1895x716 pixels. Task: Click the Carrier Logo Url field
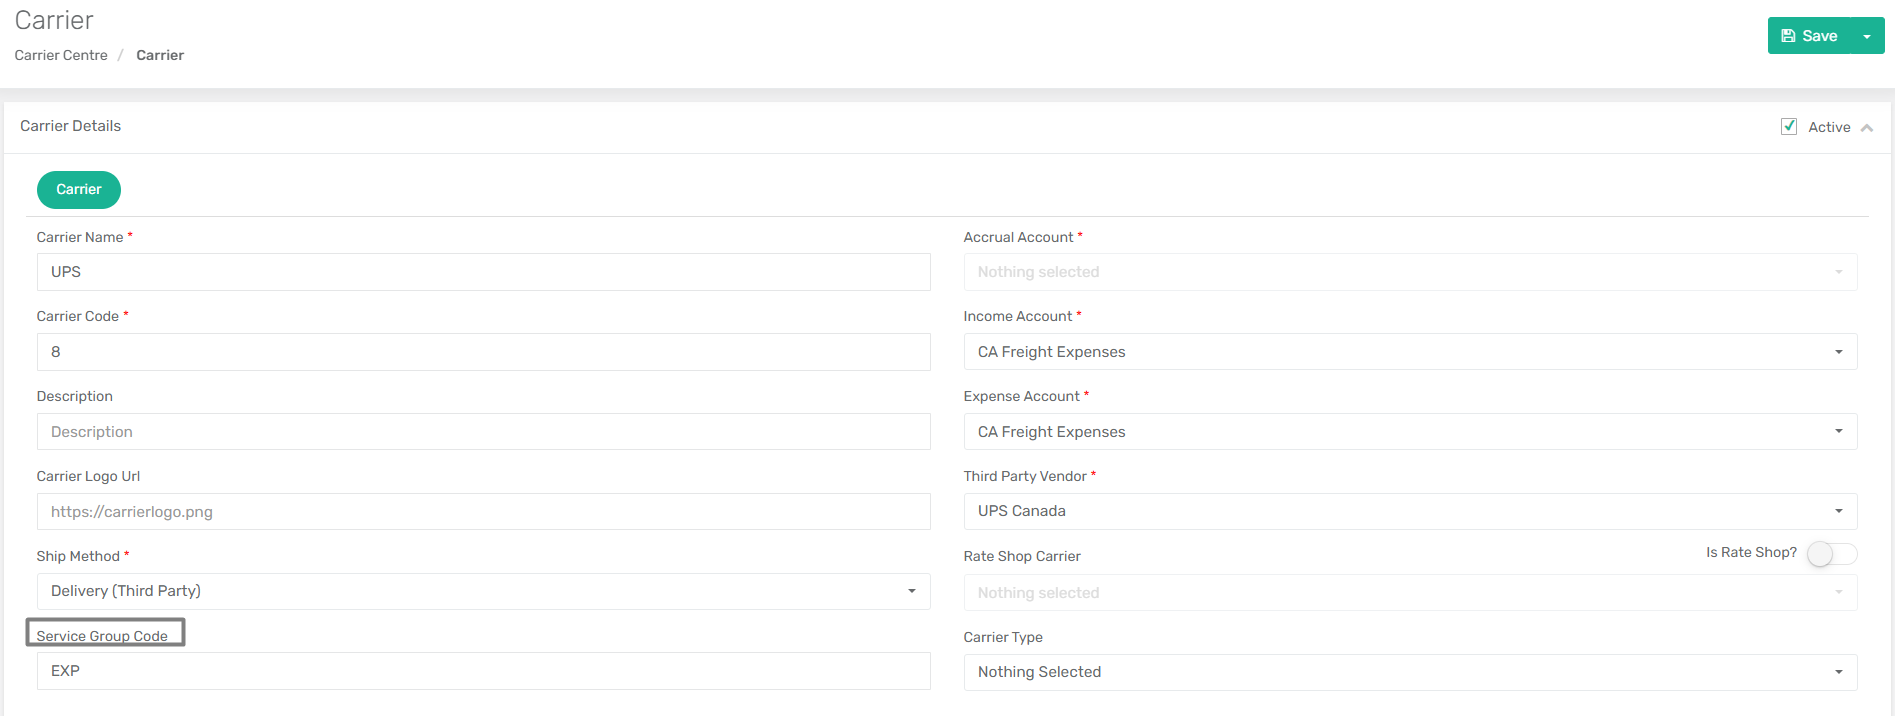483,512
